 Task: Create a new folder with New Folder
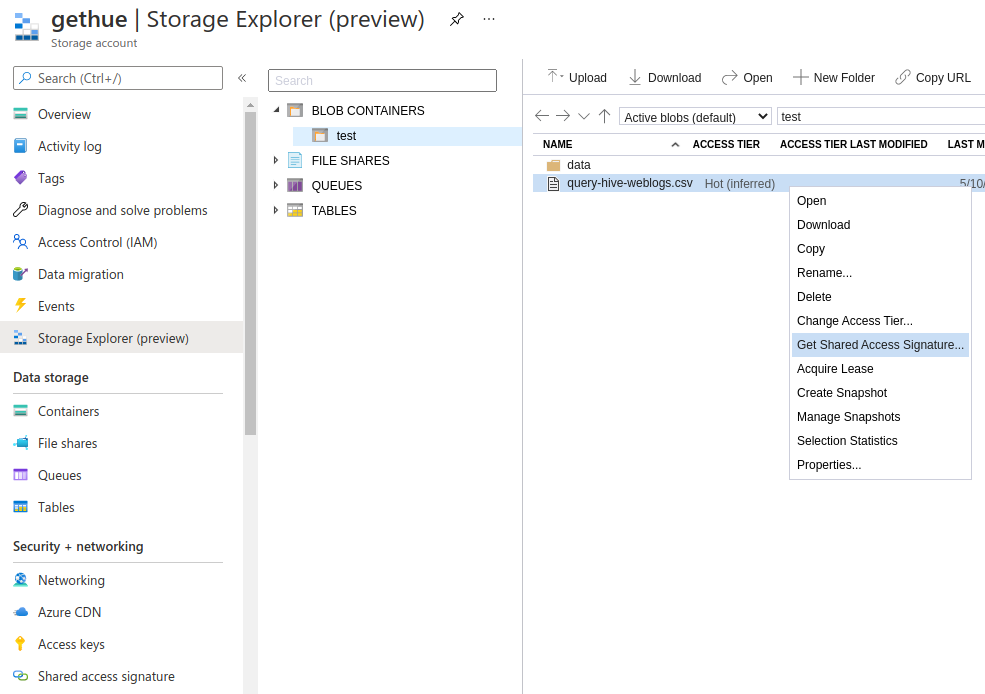click(x=834, y=77)
